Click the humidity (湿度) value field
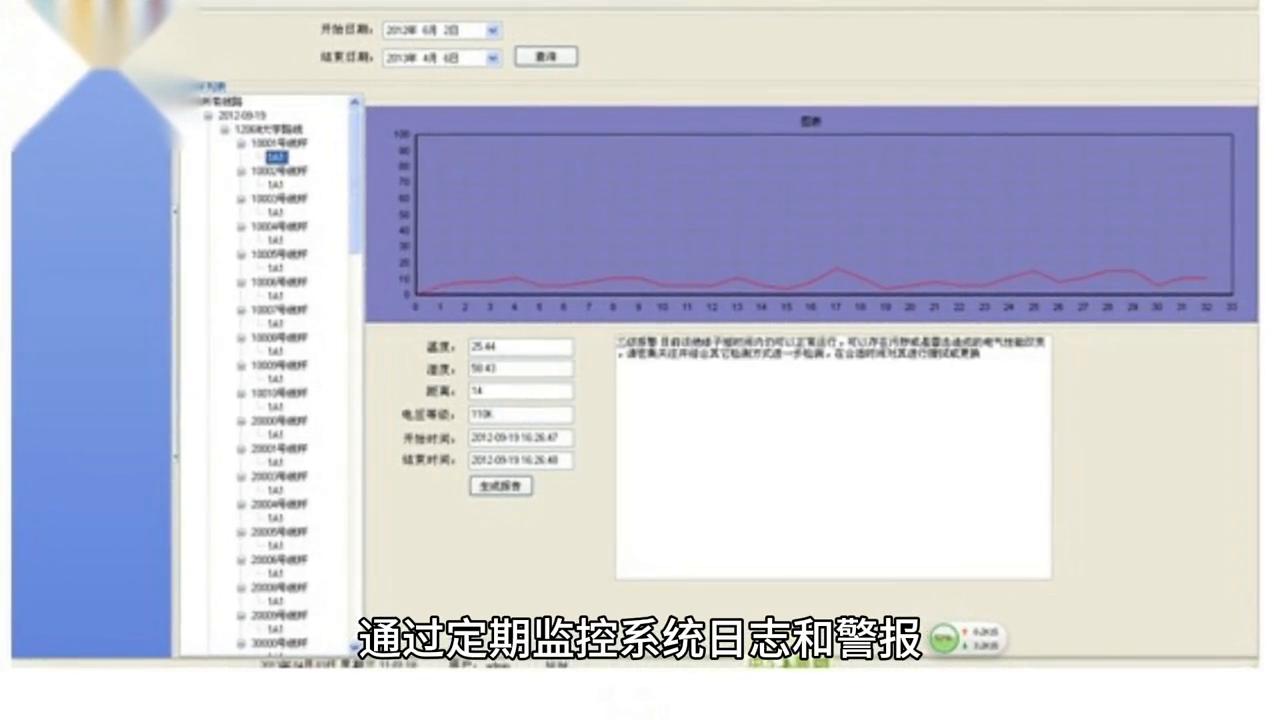This screenshot has height=720, width=1280. (x=519, y=368)
